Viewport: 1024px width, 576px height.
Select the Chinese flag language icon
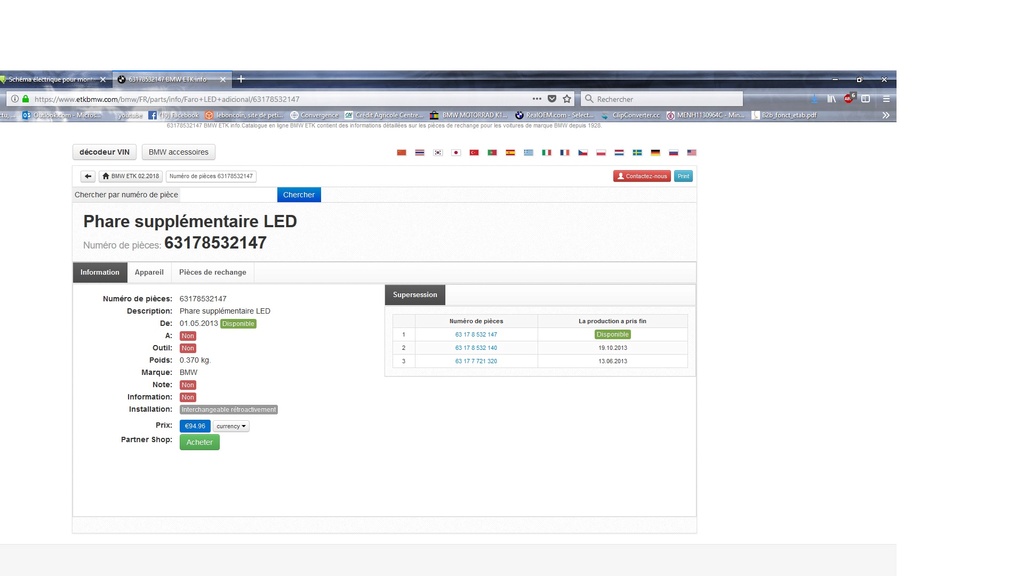(x=402, y=153)
